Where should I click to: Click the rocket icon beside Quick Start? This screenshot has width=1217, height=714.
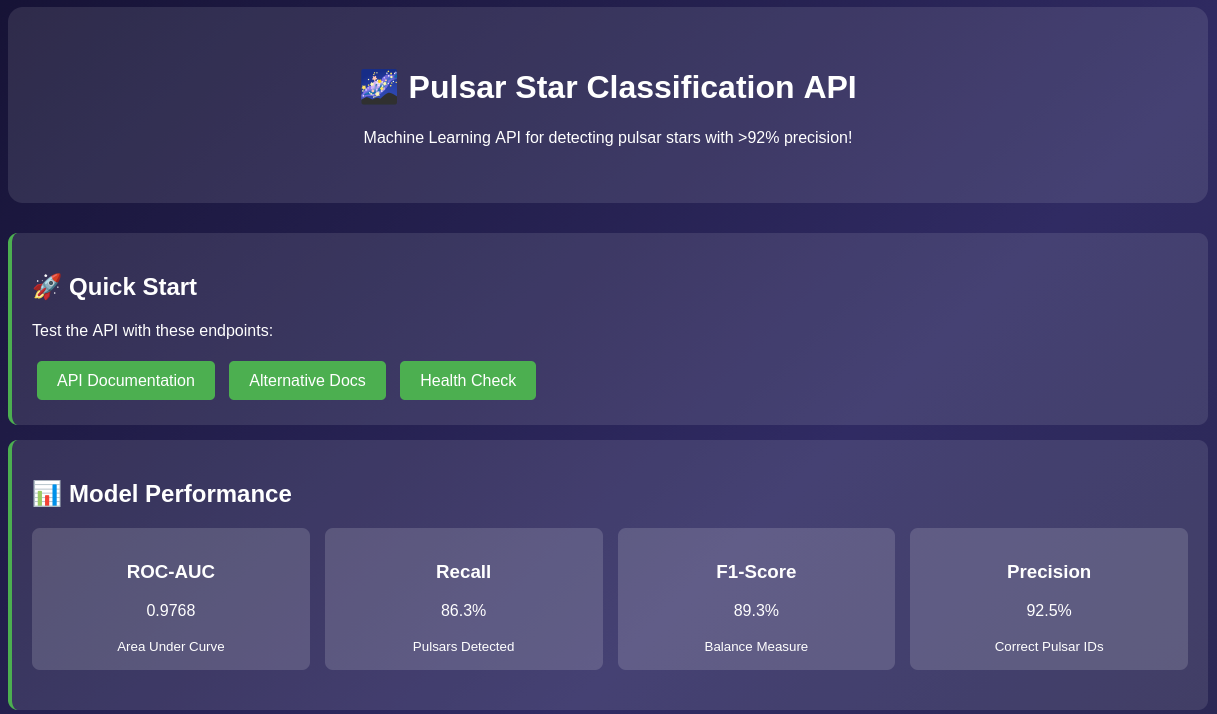coord(47,287)
